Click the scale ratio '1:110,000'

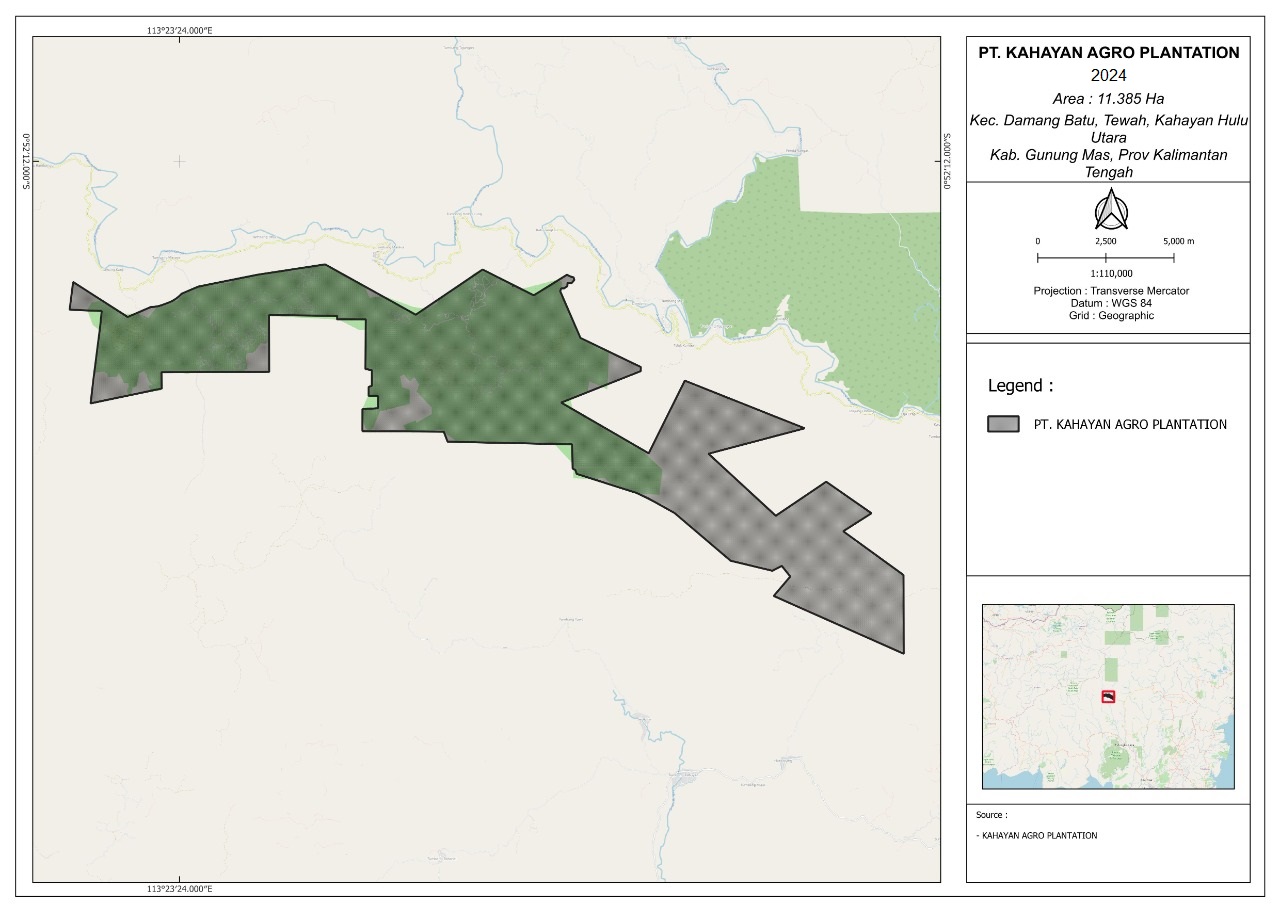[1111, 273]
